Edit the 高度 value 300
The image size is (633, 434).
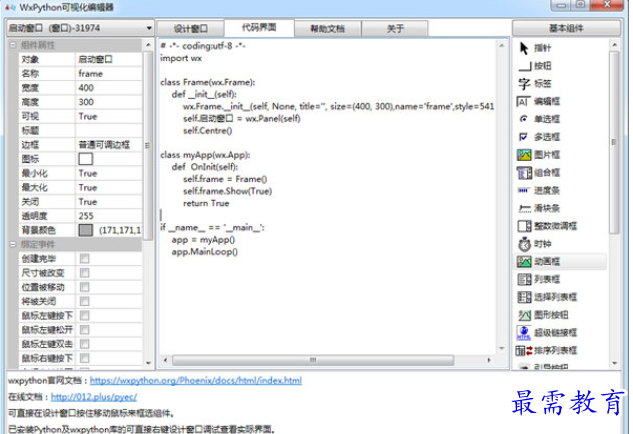(109, 102)
